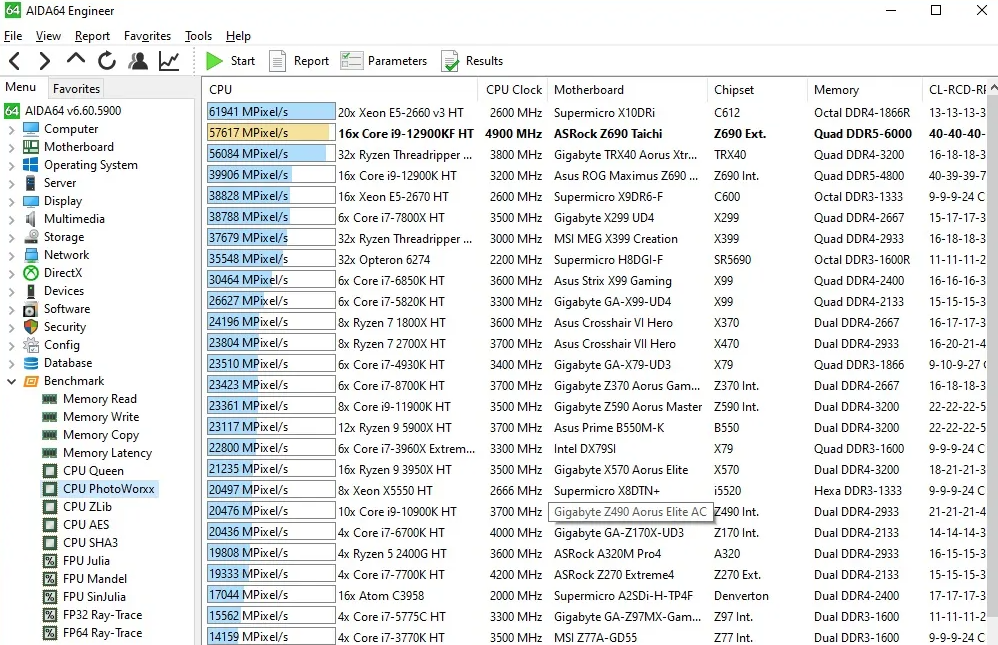Open the Tools menu
Screen dimensions: 998x645
pos(198,36)
